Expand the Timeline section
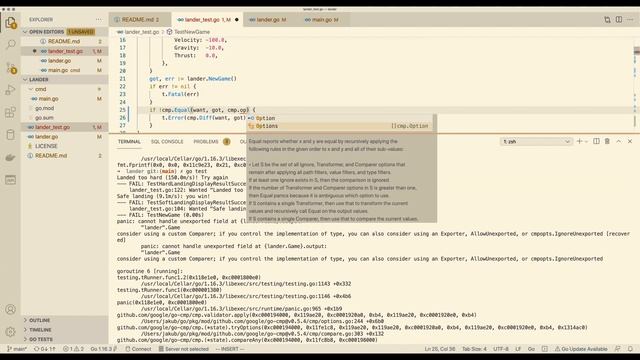The width and height of the screenshot is (640, 360). click(64, 330)
